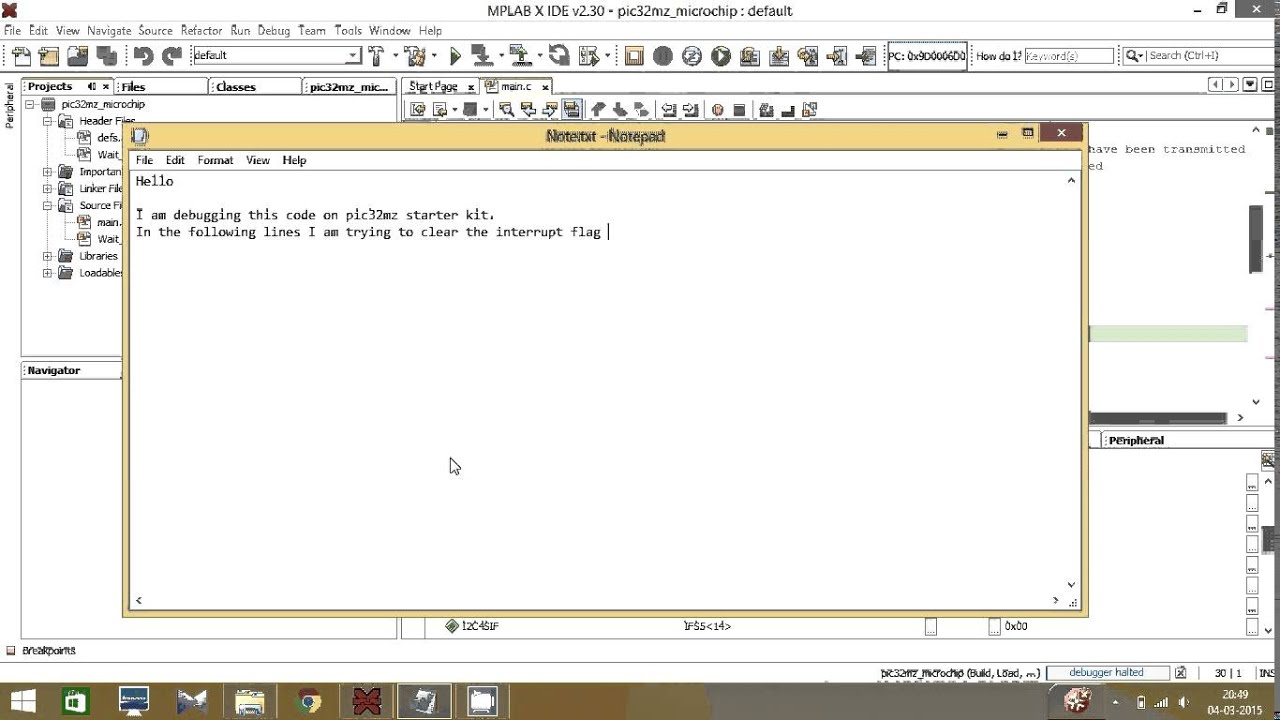Open the File menu in MPLAB X

(12, 31)
